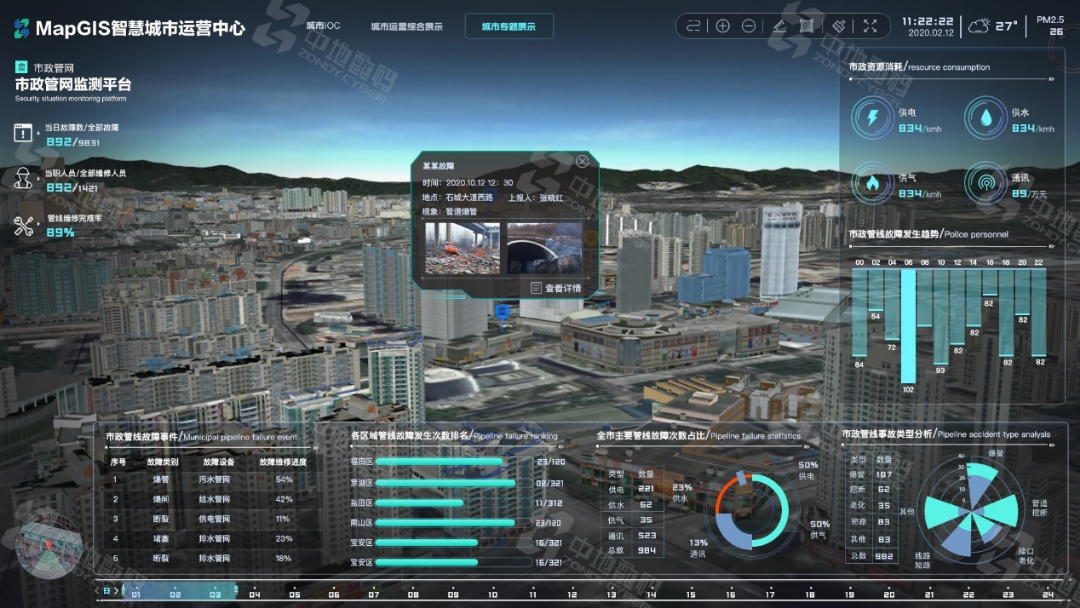Select the 城市专题展示 tab
This screenshot has height=608, width=1080.
(508, 26)
